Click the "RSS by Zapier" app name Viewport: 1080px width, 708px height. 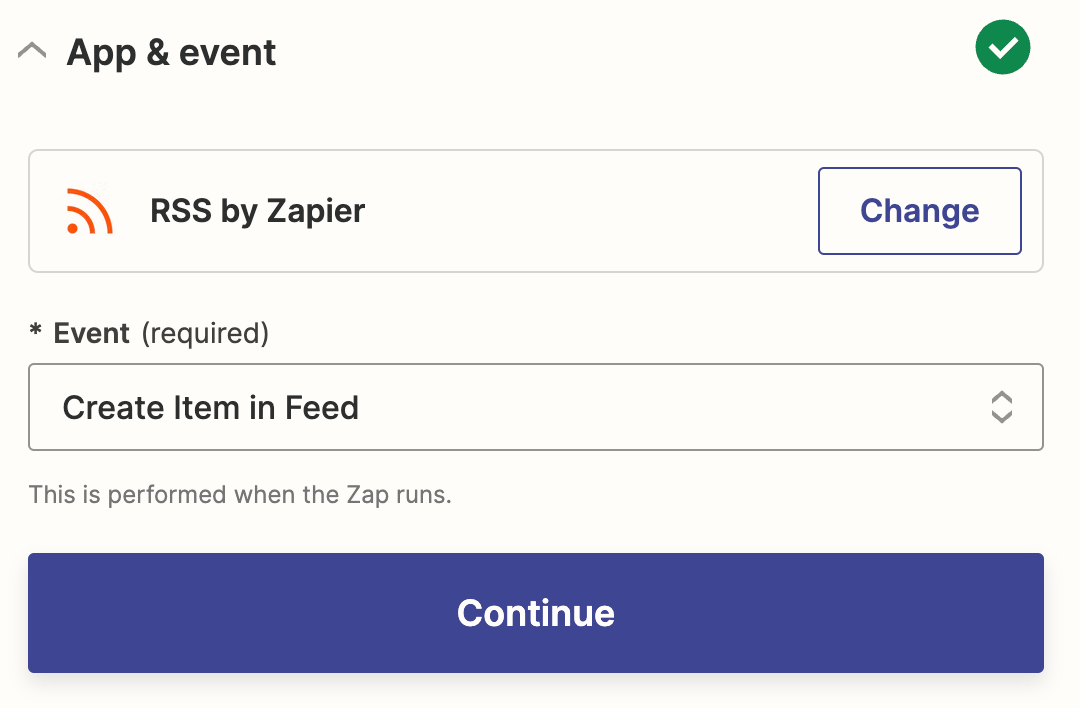click(257, 211)
